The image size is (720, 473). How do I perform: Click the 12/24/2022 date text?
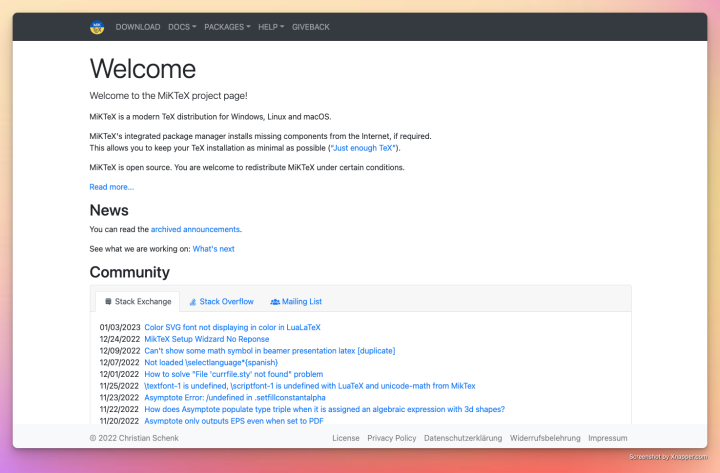coord(120,339)
